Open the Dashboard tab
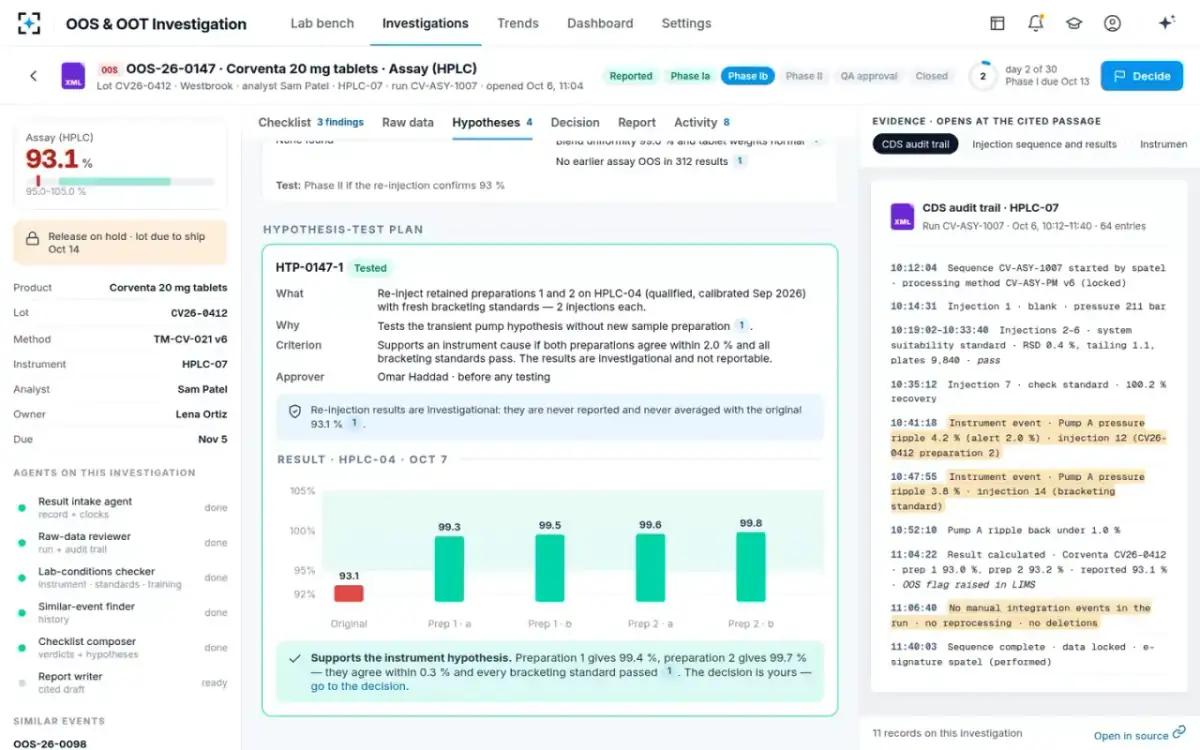This screenshot has height=750, width=1200. pos(600,23)
